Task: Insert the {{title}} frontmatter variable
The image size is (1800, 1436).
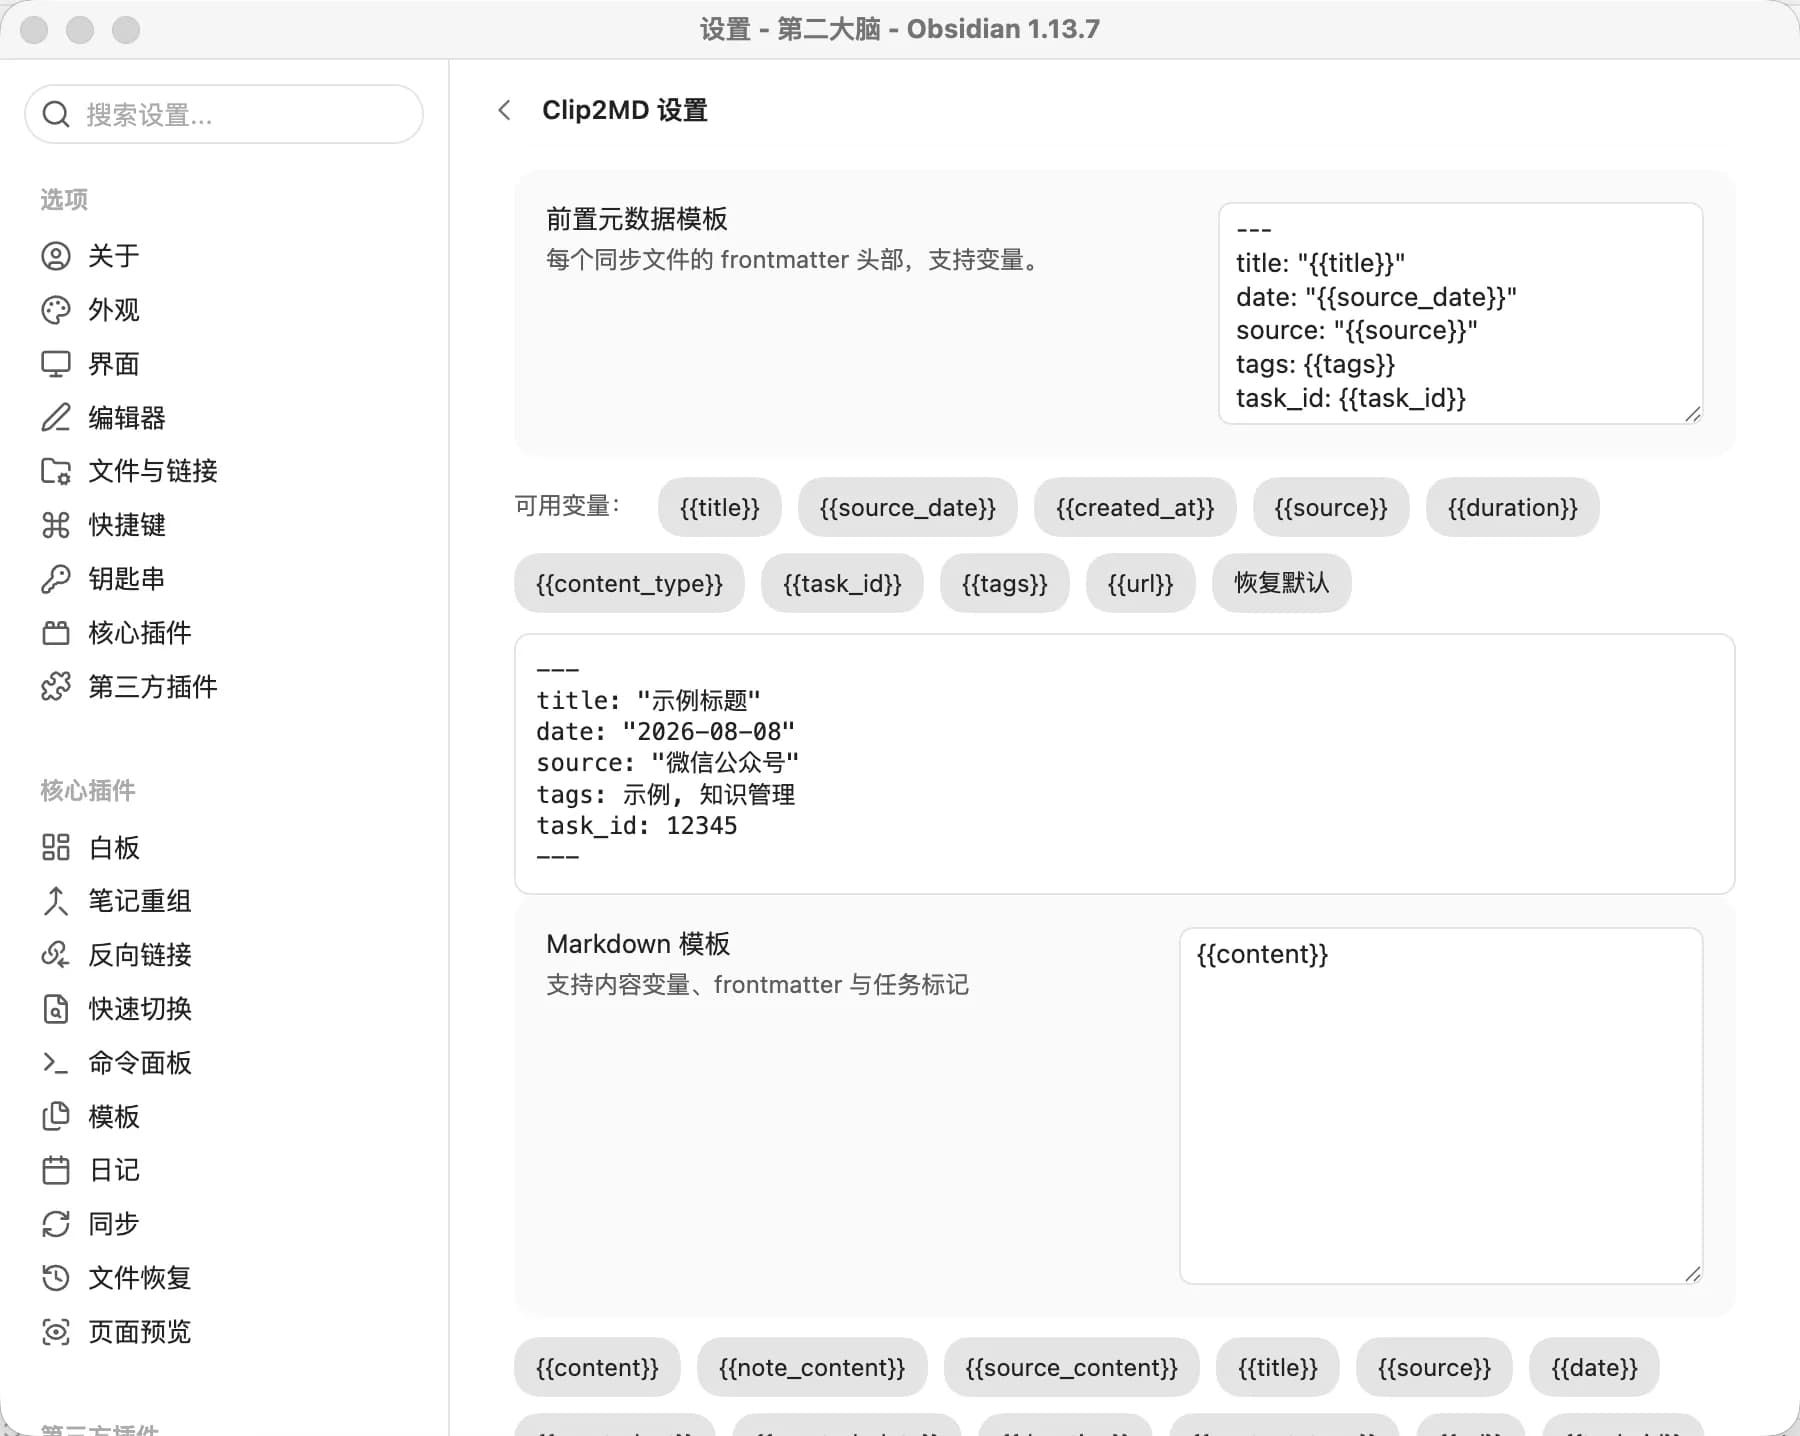Action: tap(720, 508)
